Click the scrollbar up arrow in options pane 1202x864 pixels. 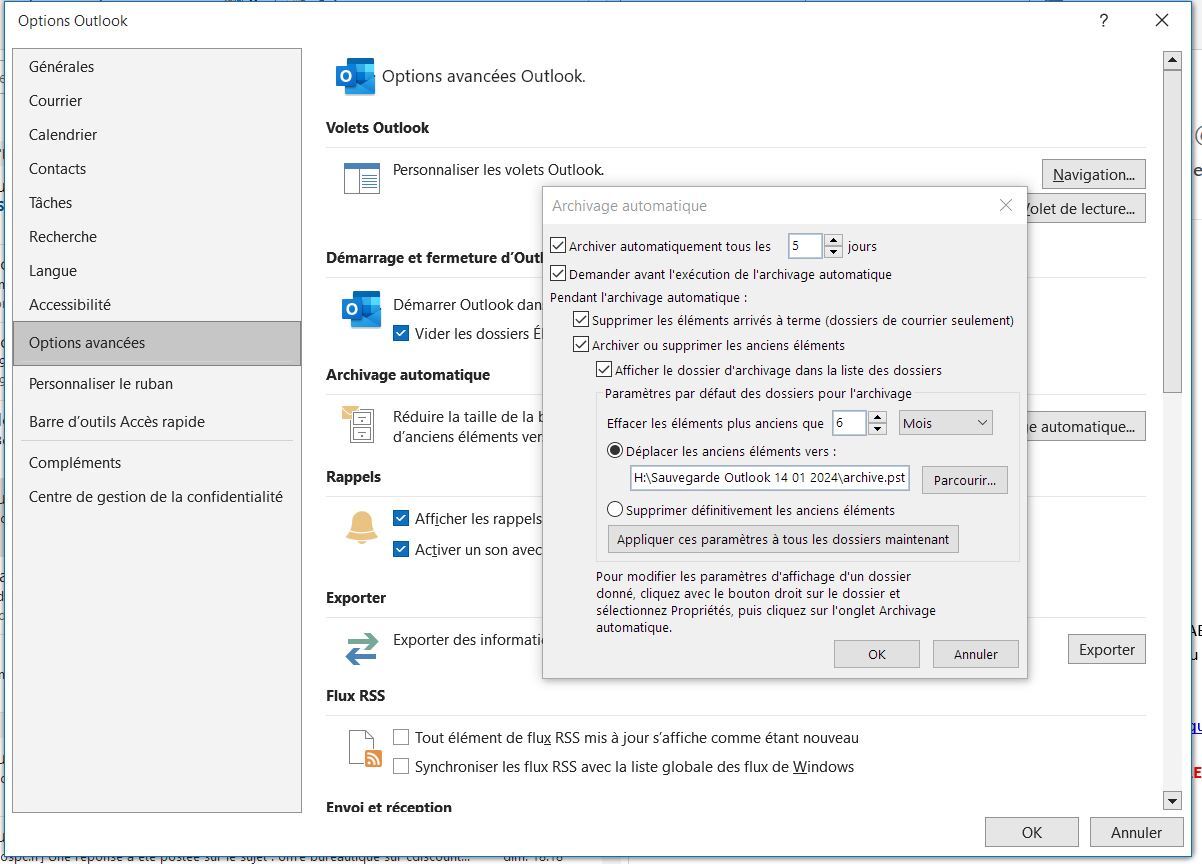tap(1173, 61)
